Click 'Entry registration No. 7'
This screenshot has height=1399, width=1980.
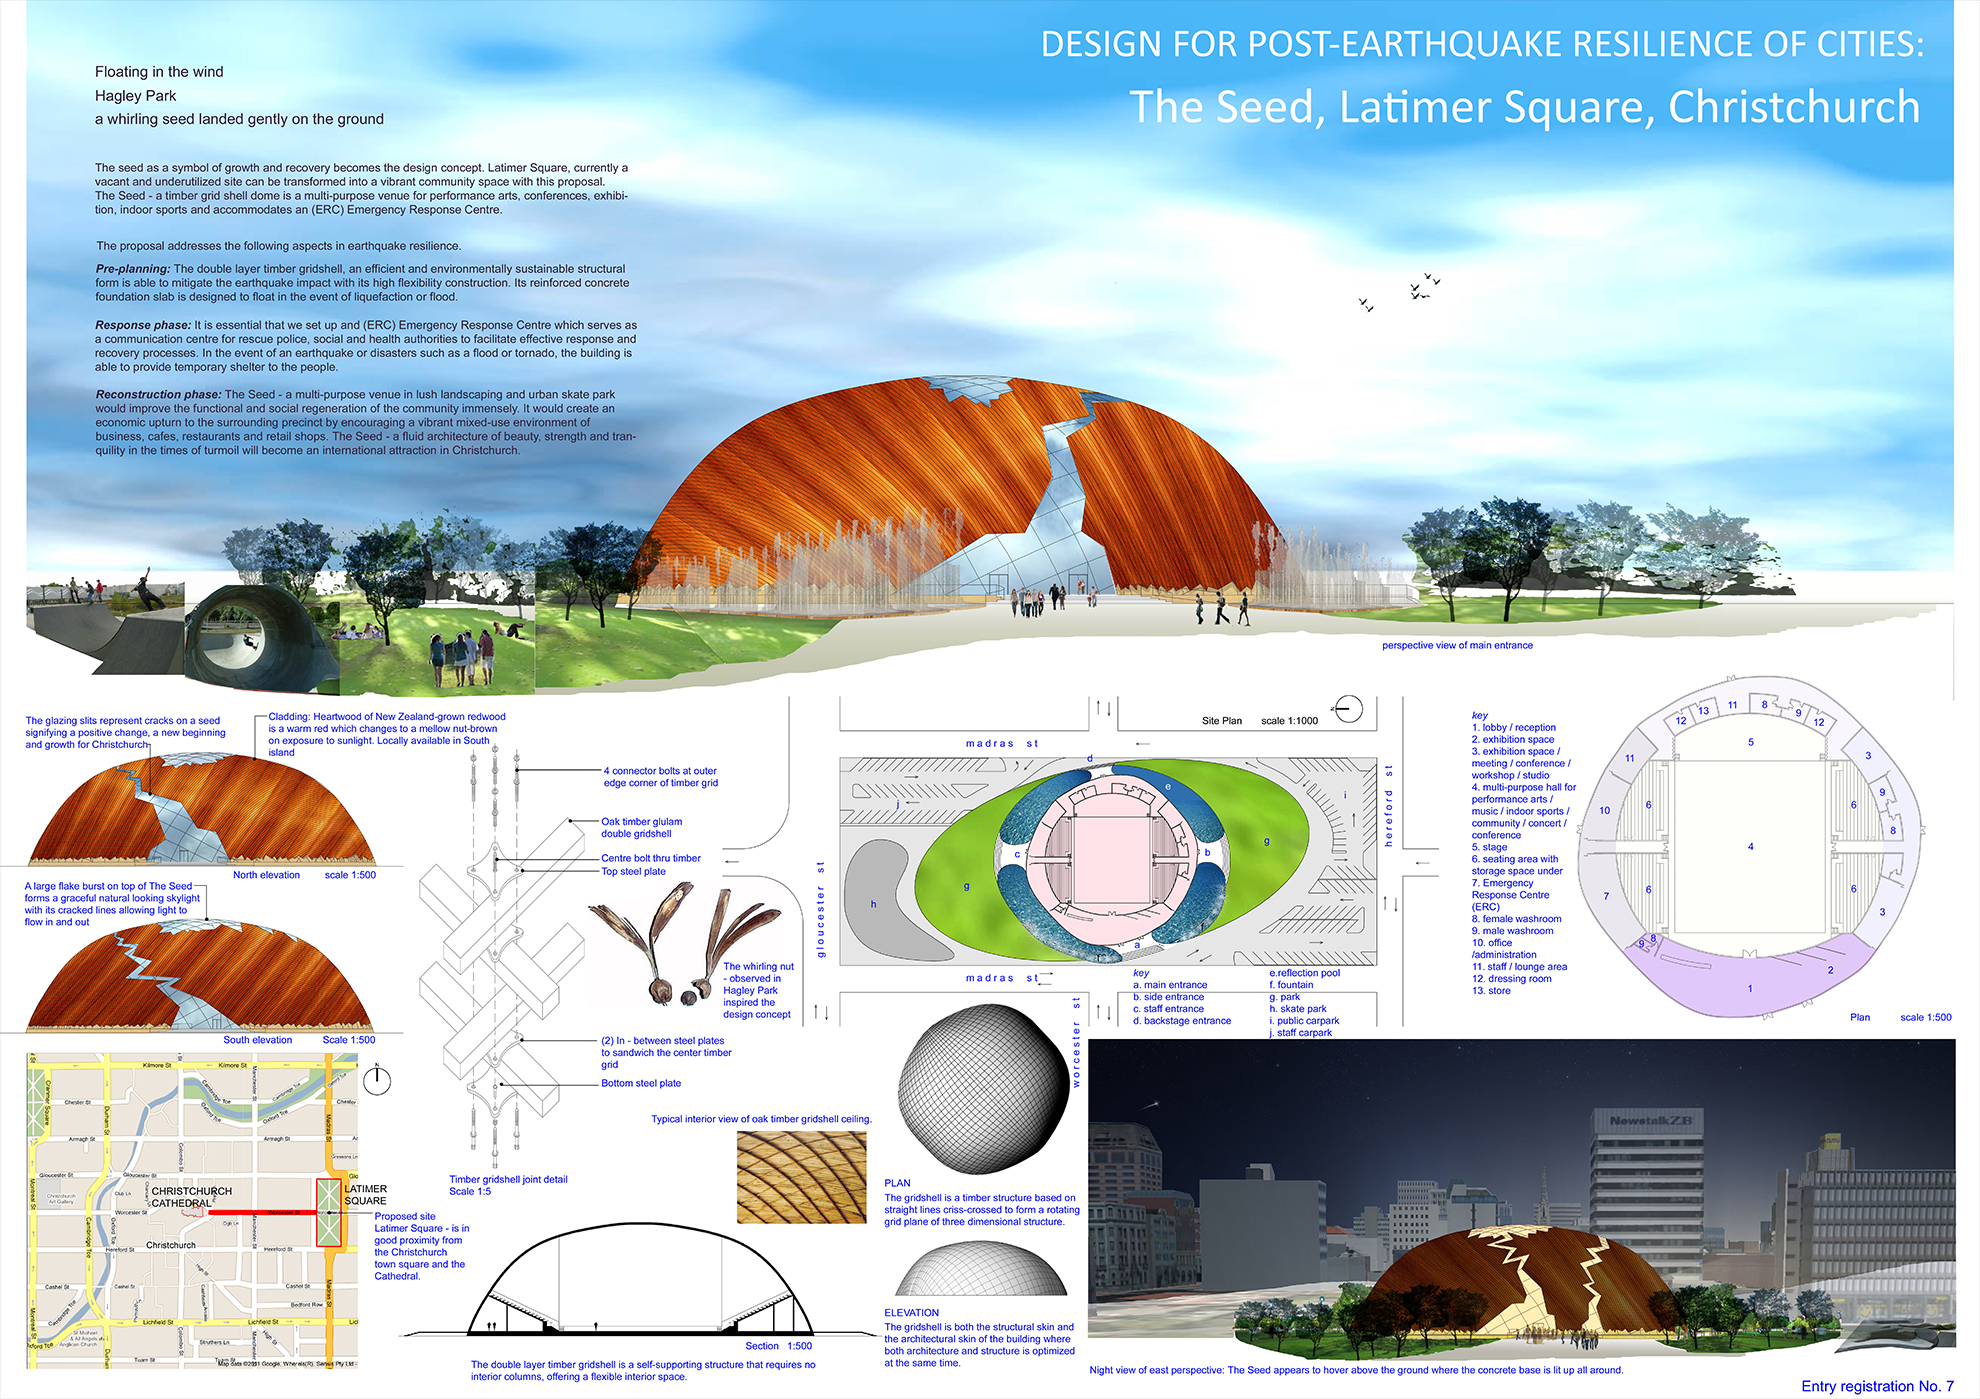[x=1877, y=1386]
